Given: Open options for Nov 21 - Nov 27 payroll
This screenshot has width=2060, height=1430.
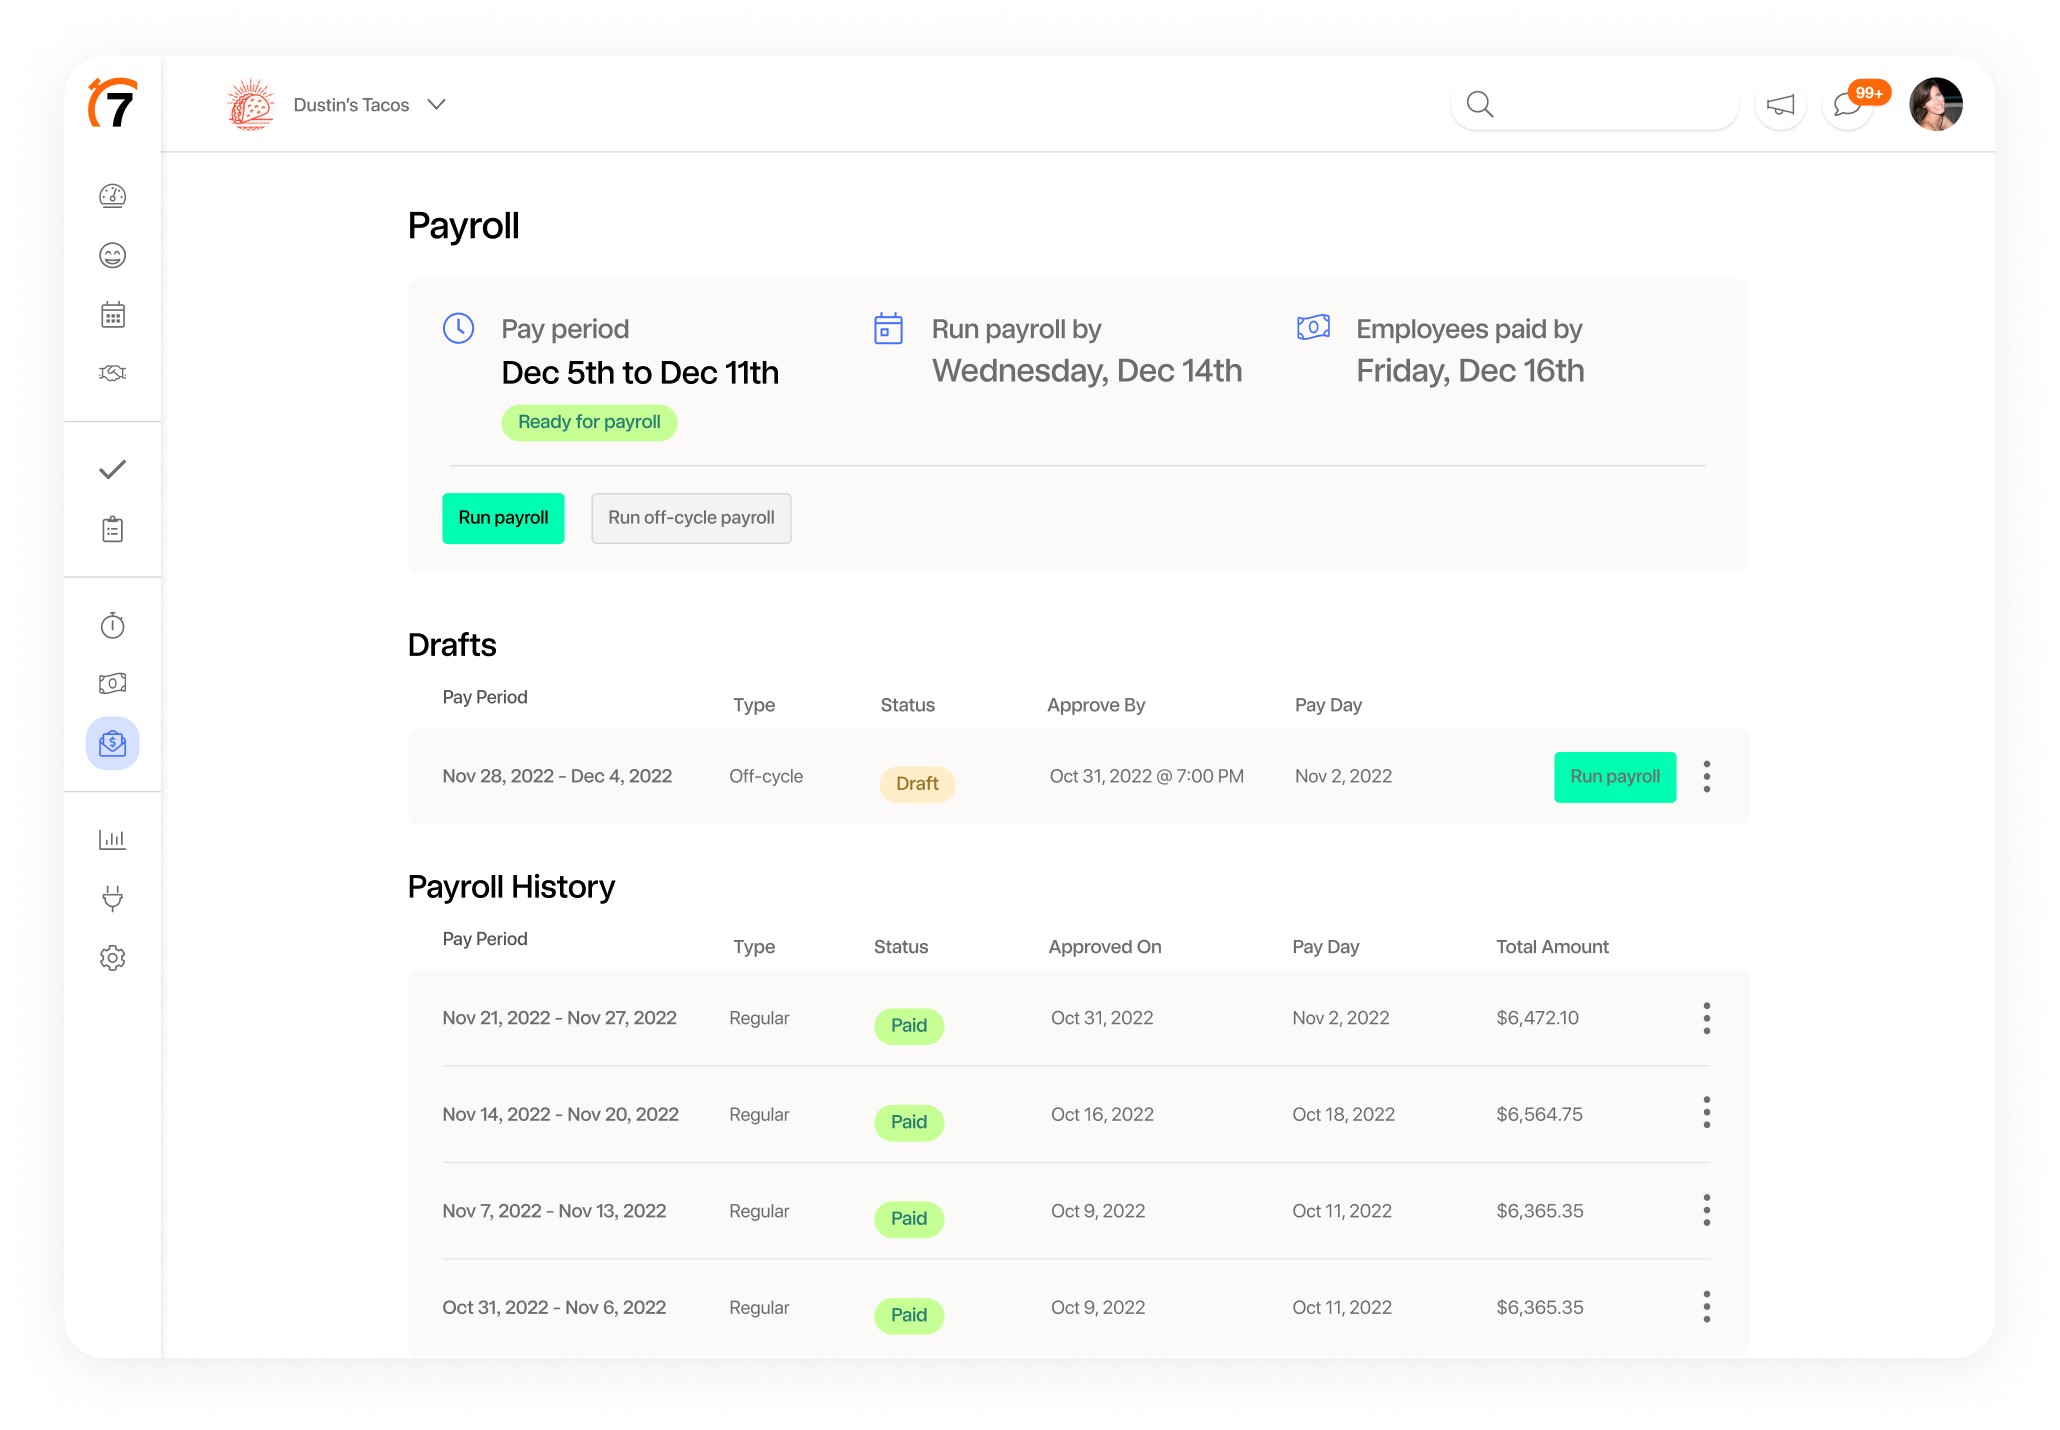Looking at the screenshot, I should [x=1706, y=1018].
